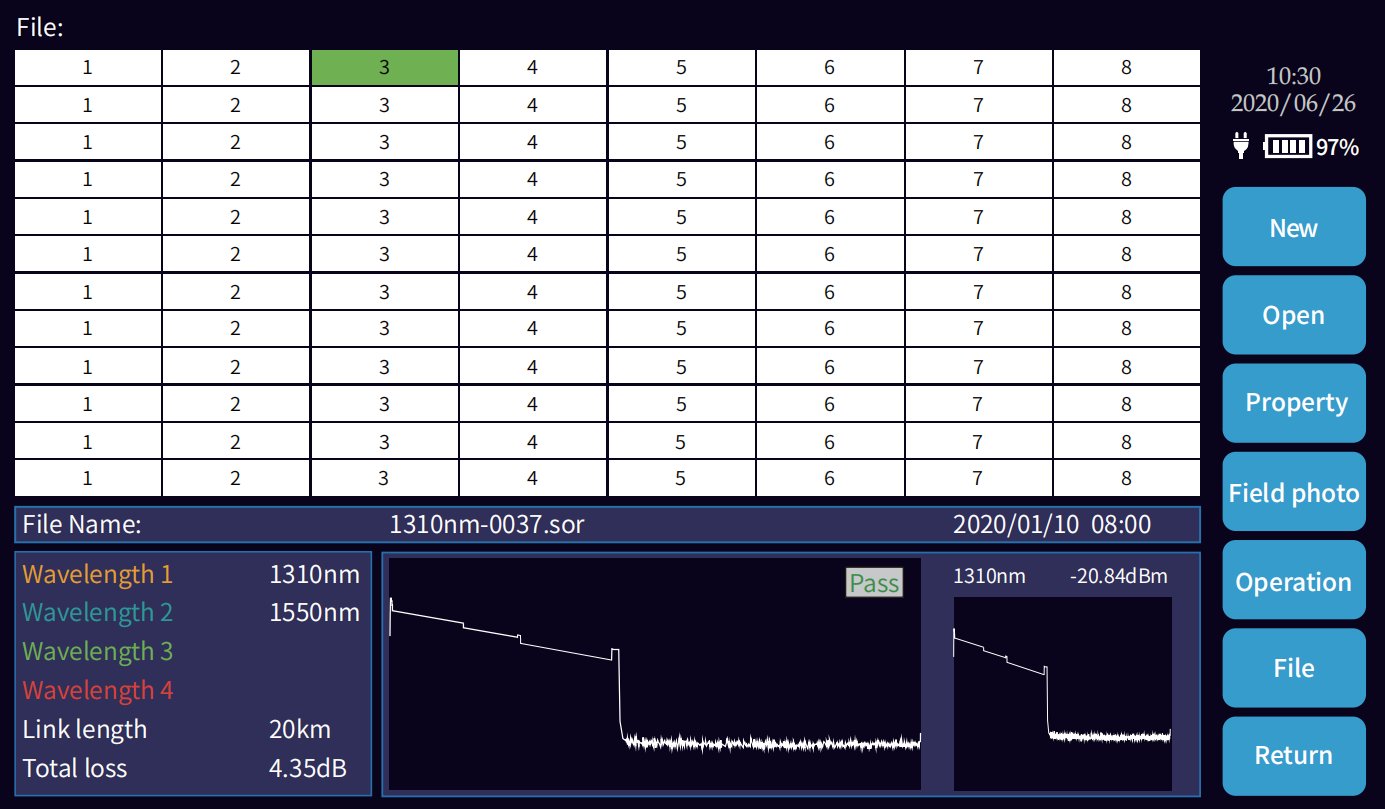
Task: Select the green highlighted cell 3
Action: [x=384, y=68]
